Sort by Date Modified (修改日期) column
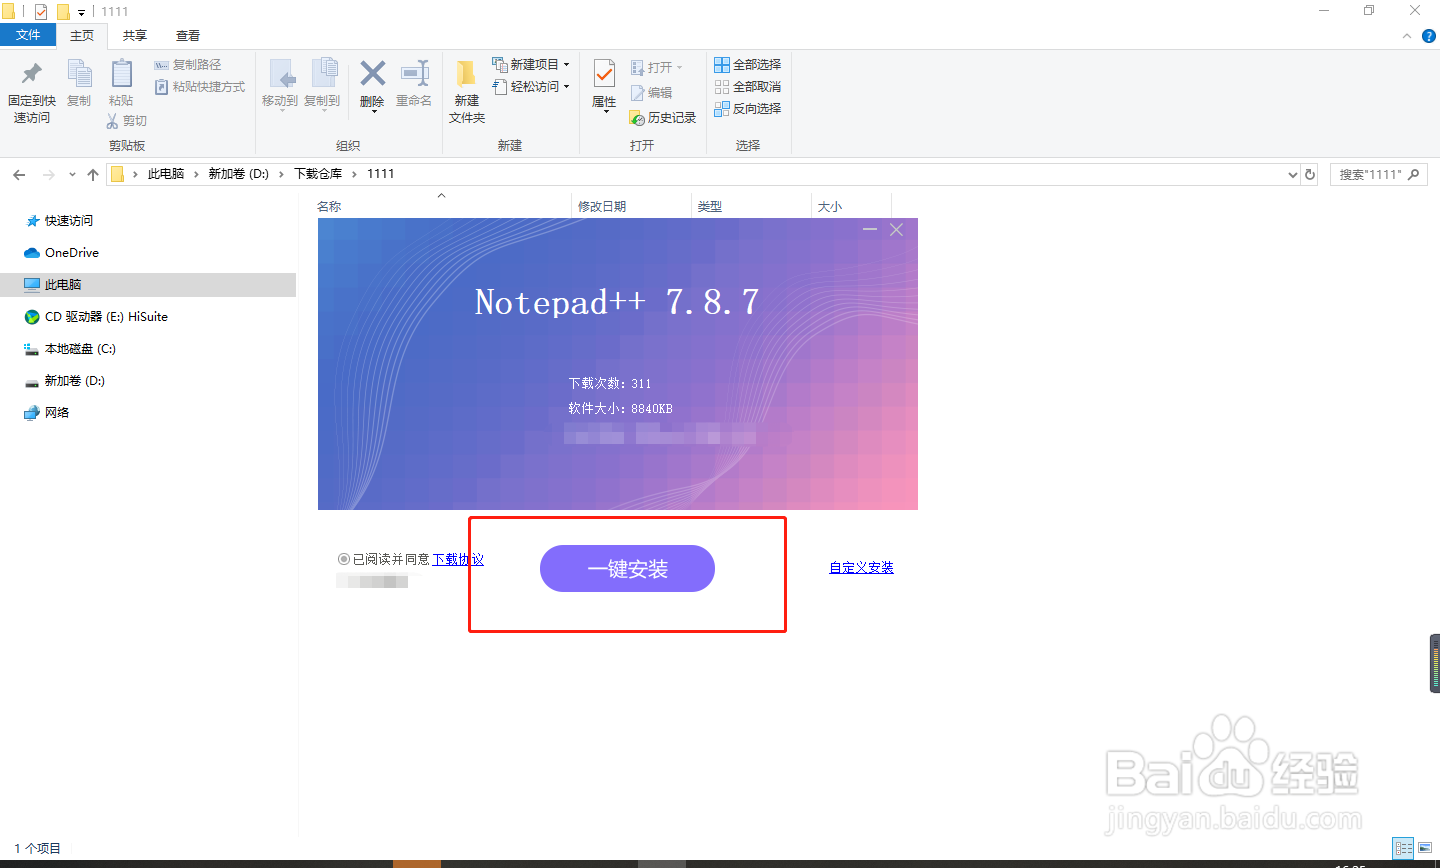Screen dimensions: 1440x868 click(602, 207)
